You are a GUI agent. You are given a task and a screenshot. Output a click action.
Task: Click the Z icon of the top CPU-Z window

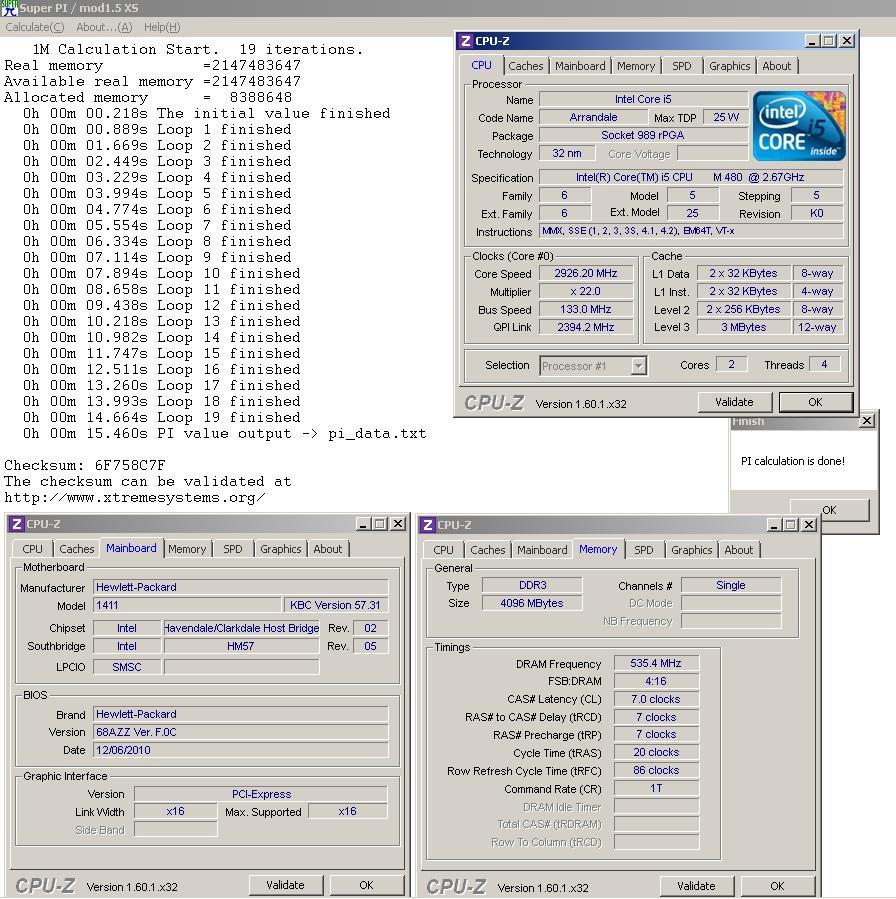[466, 41]
